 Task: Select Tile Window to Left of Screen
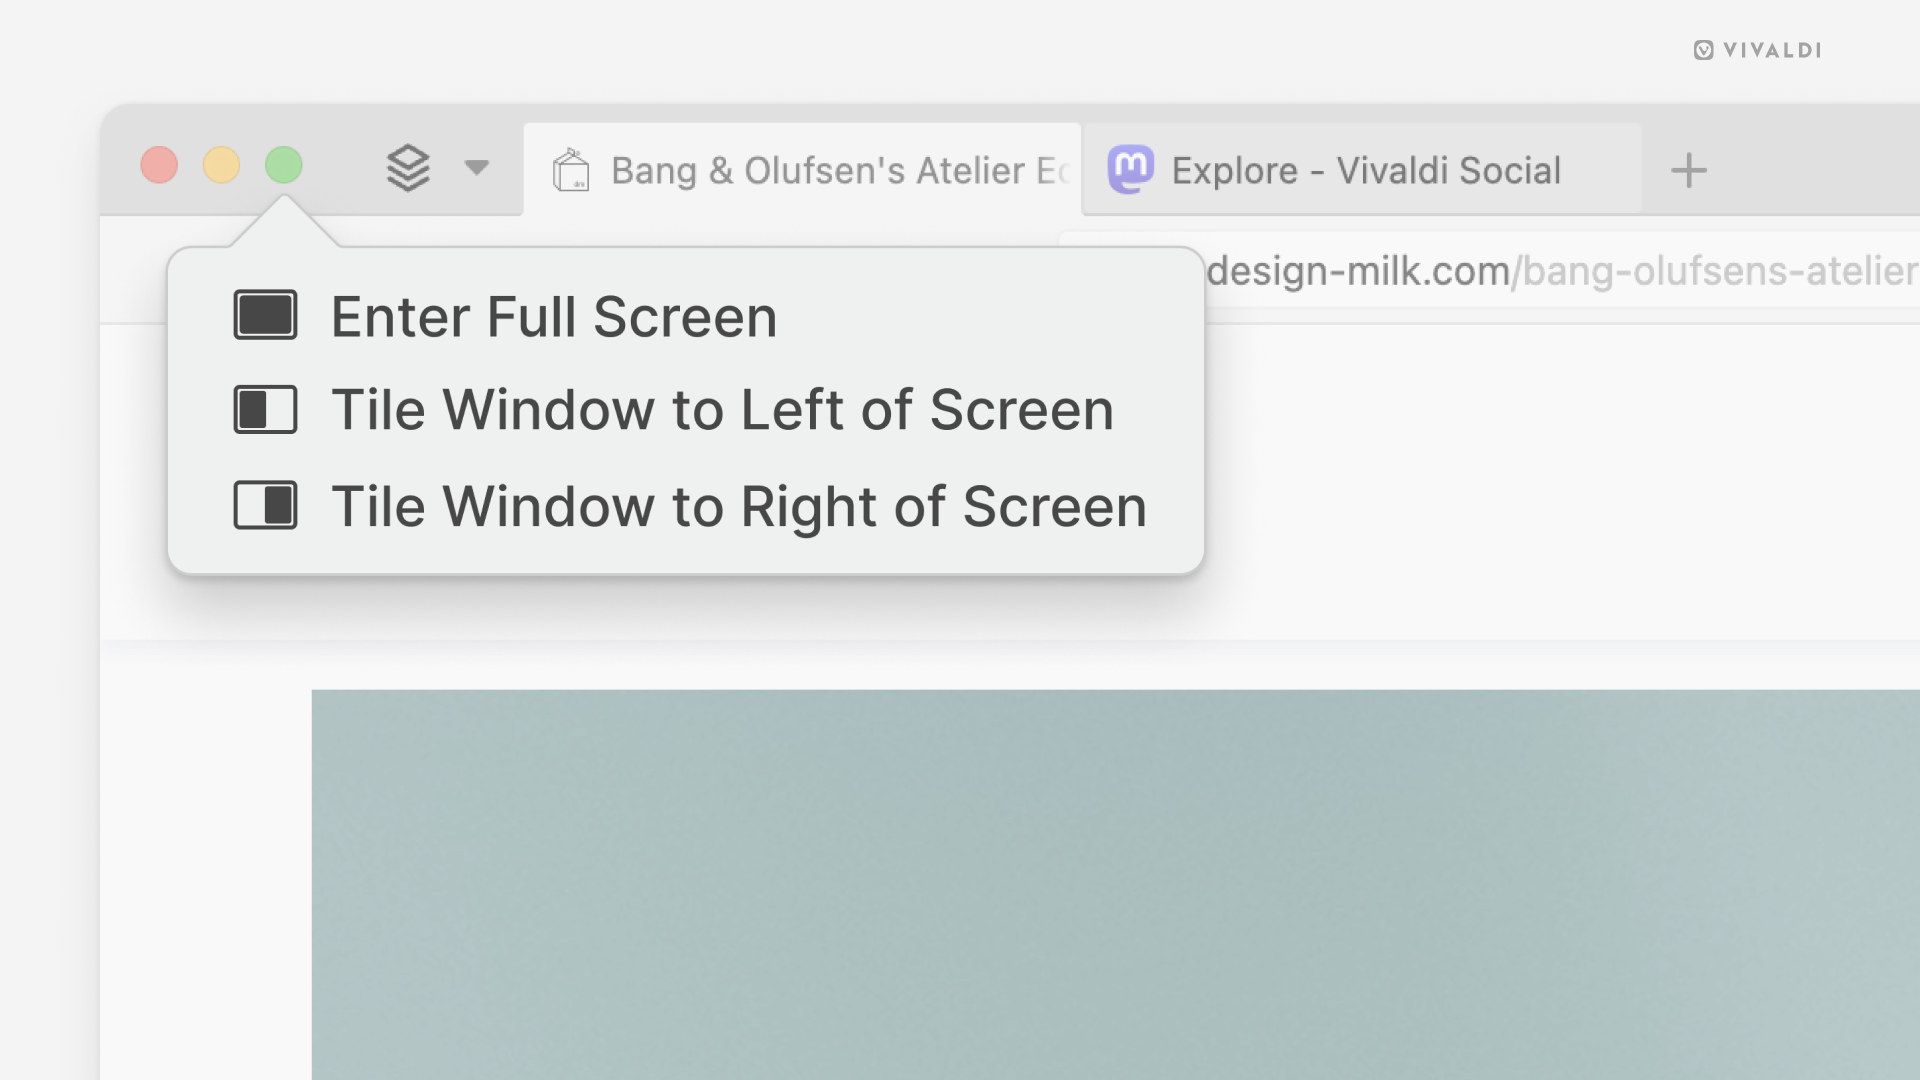(685, 410)
